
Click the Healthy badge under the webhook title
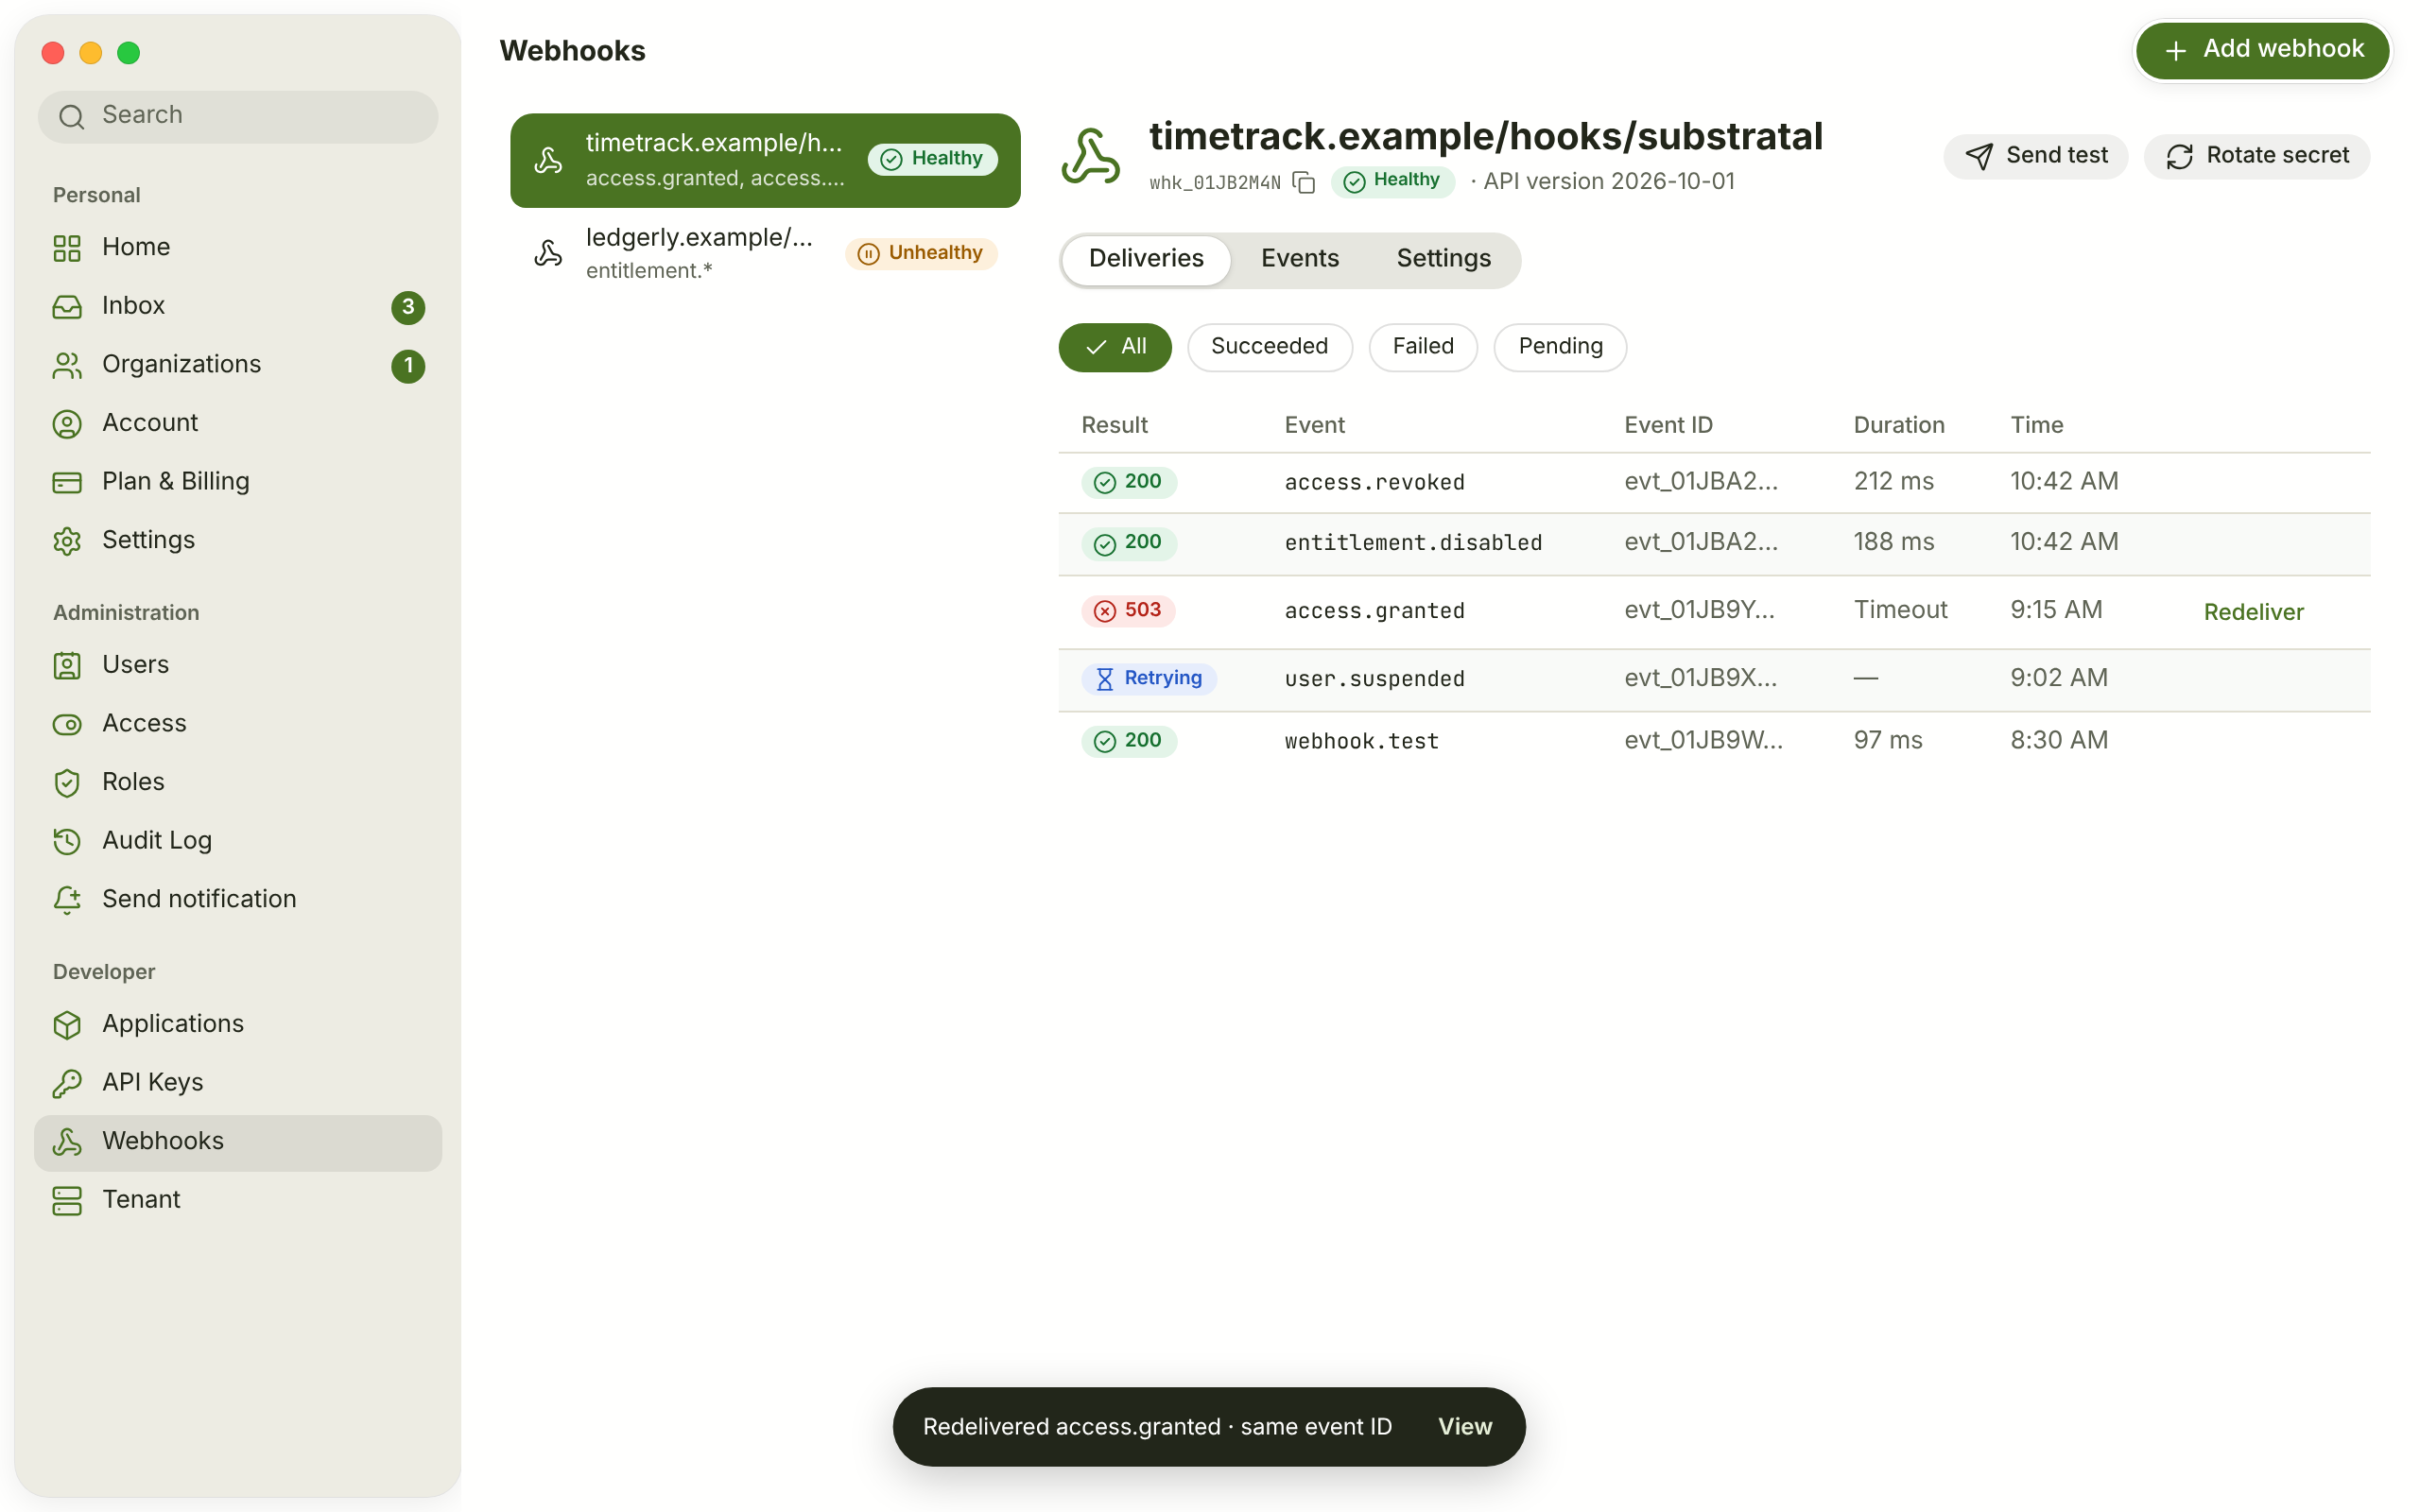1392,181
